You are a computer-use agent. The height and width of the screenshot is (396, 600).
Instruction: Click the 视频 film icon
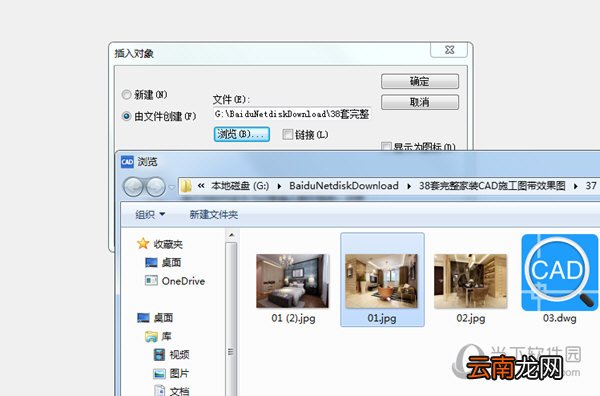tap(159, 355)
